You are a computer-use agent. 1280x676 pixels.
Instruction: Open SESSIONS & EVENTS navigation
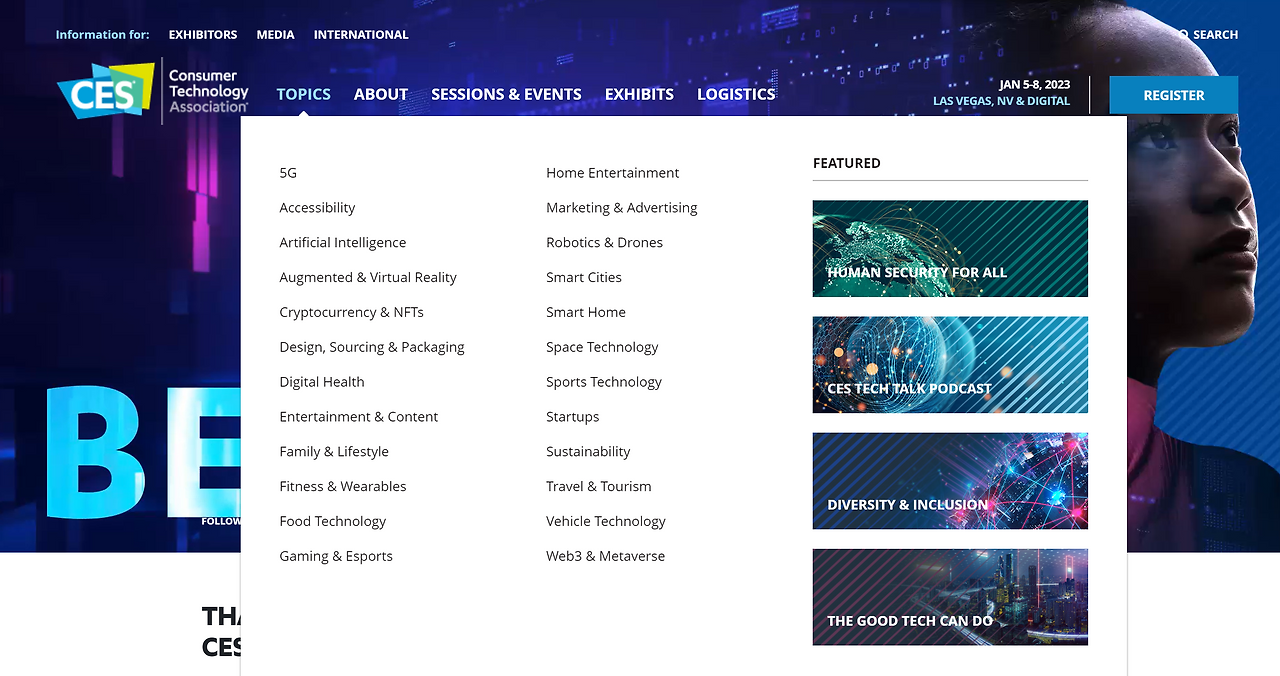506,94
